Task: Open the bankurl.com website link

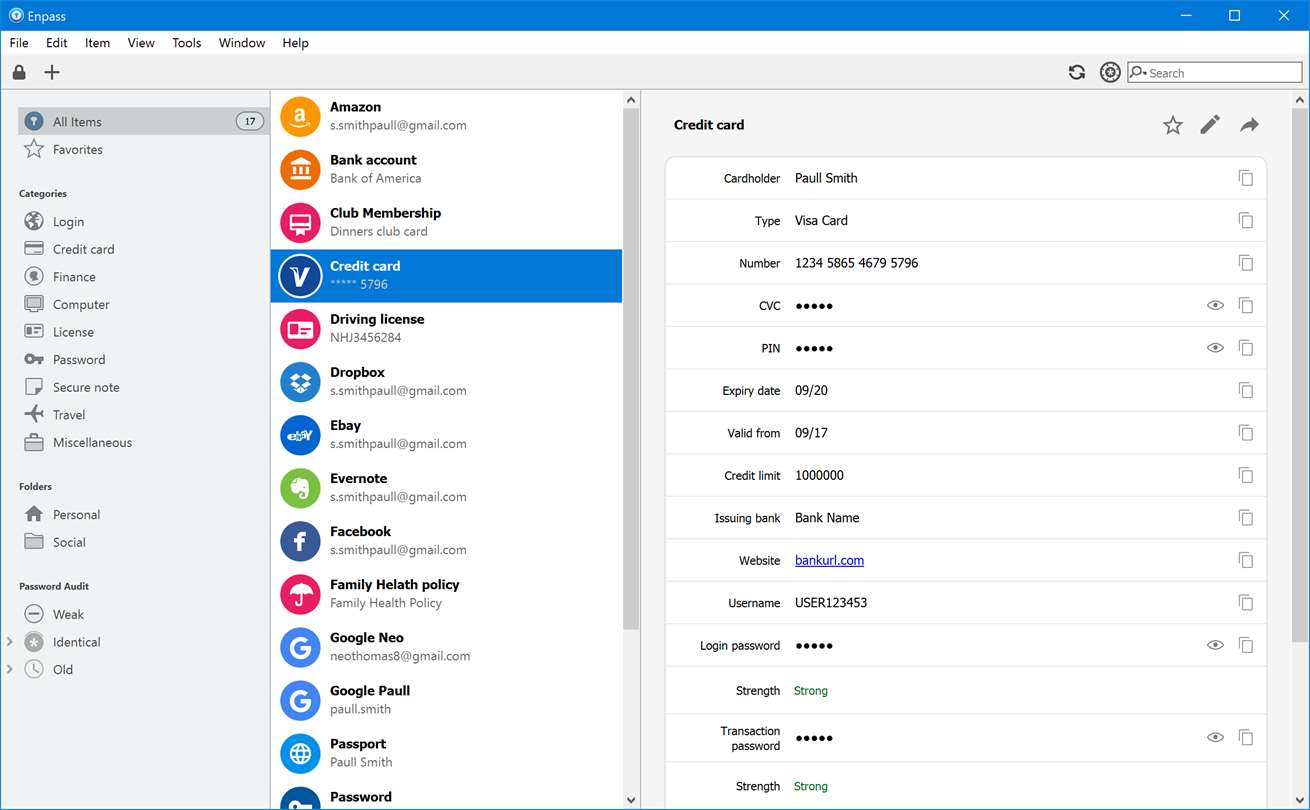Action: (829, 560)
